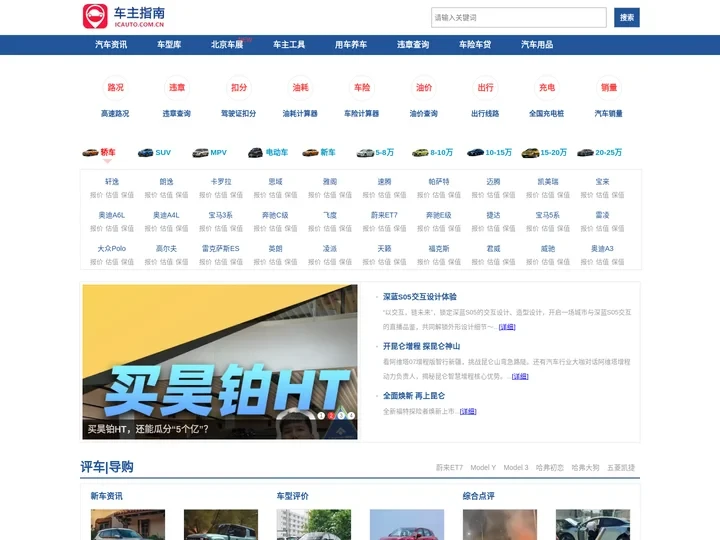Viewport: 720px width, 540px height.
Task: Click the Model Y tag link
Action: (x=483, y=467)
